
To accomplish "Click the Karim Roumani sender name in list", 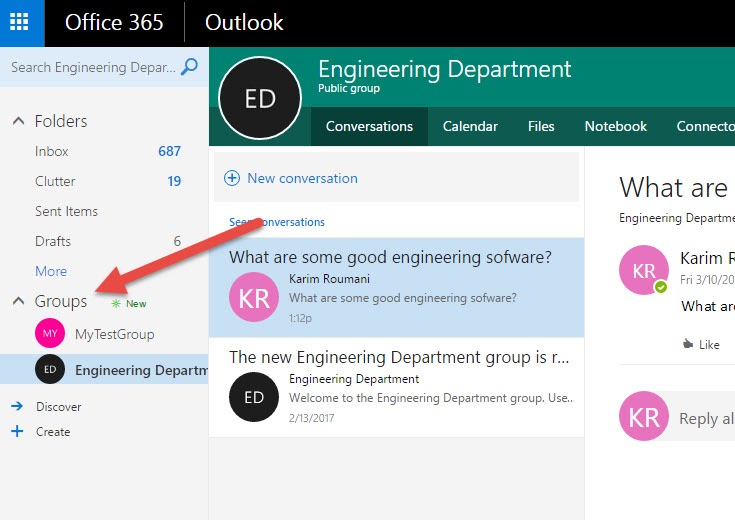I will (x=330, y=279).
